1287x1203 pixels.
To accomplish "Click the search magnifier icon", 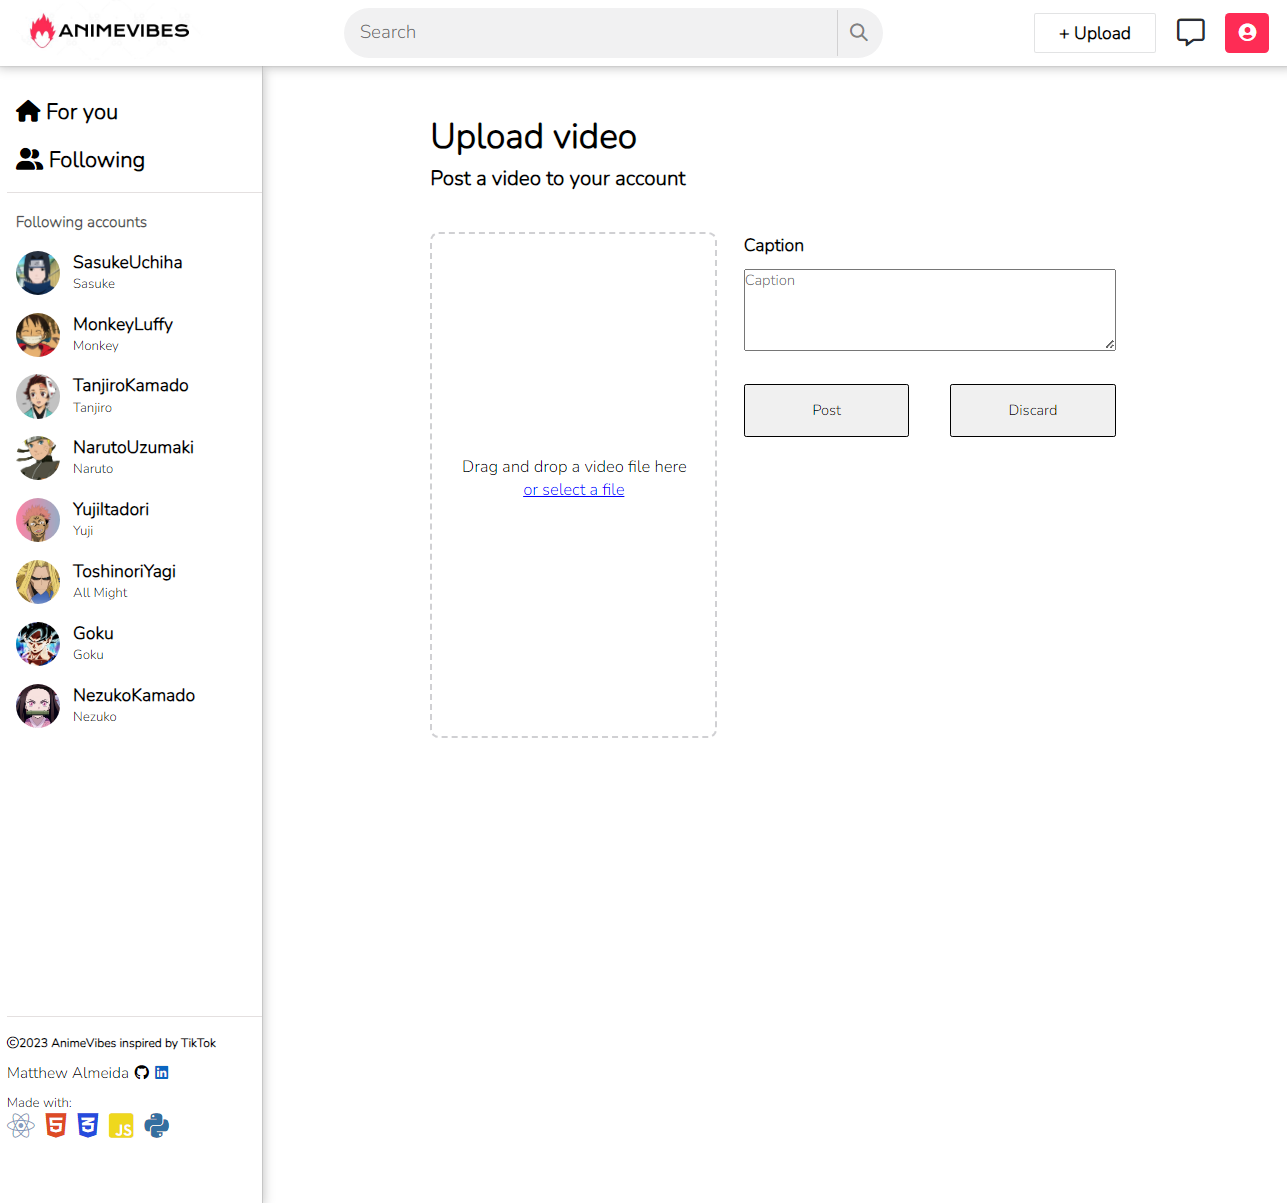I will tap(858, 32).
